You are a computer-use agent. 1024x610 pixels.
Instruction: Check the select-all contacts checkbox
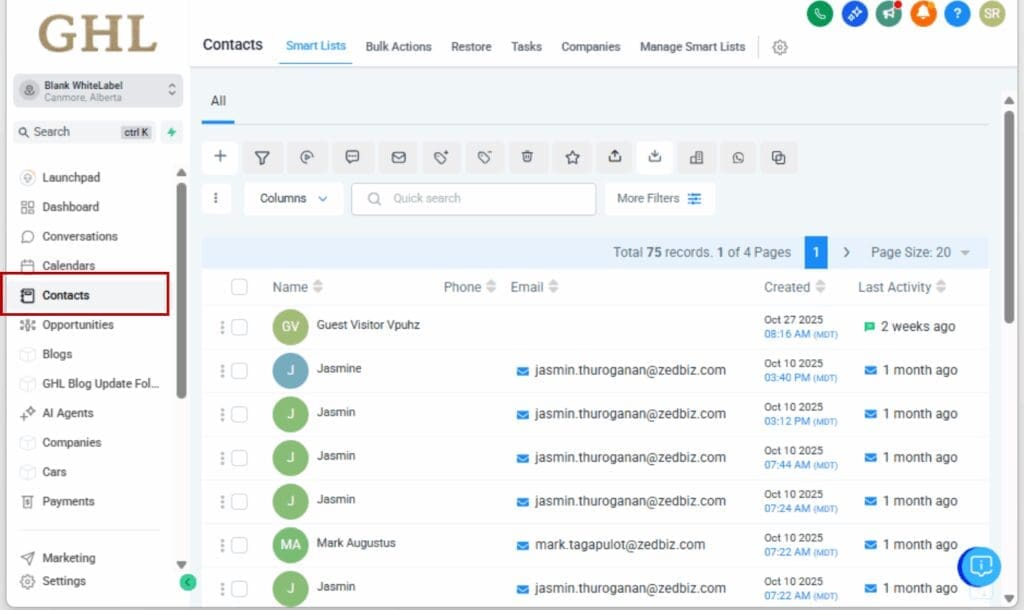click(x=240, y=287)
